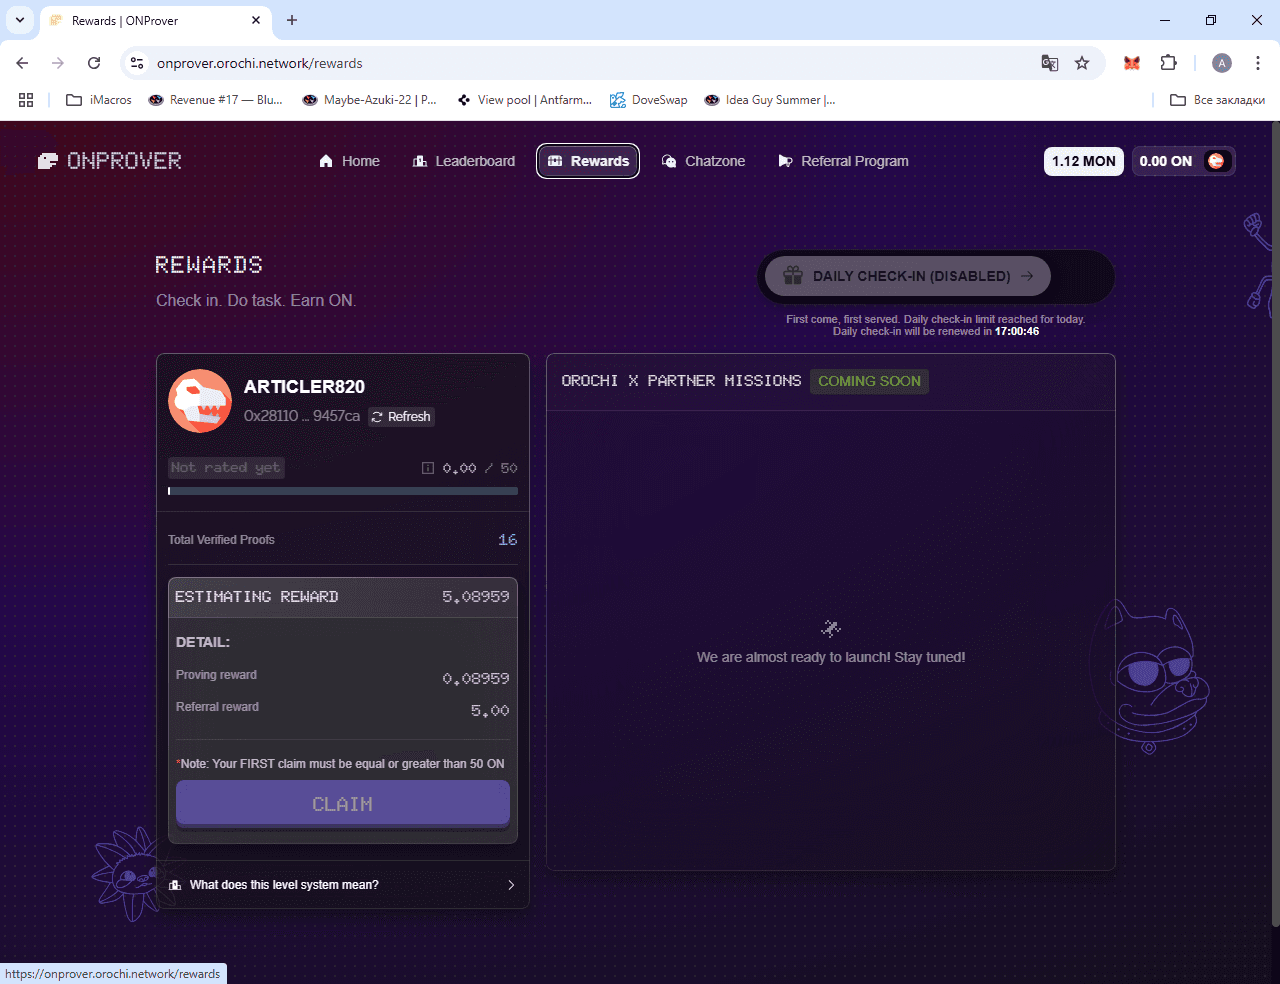
Task: Open the DoveSwap bookmark
Action: 649,100
